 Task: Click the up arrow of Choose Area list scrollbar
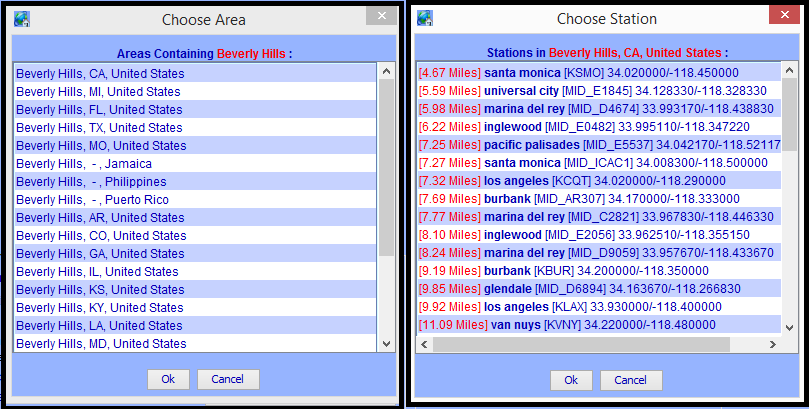386,72
